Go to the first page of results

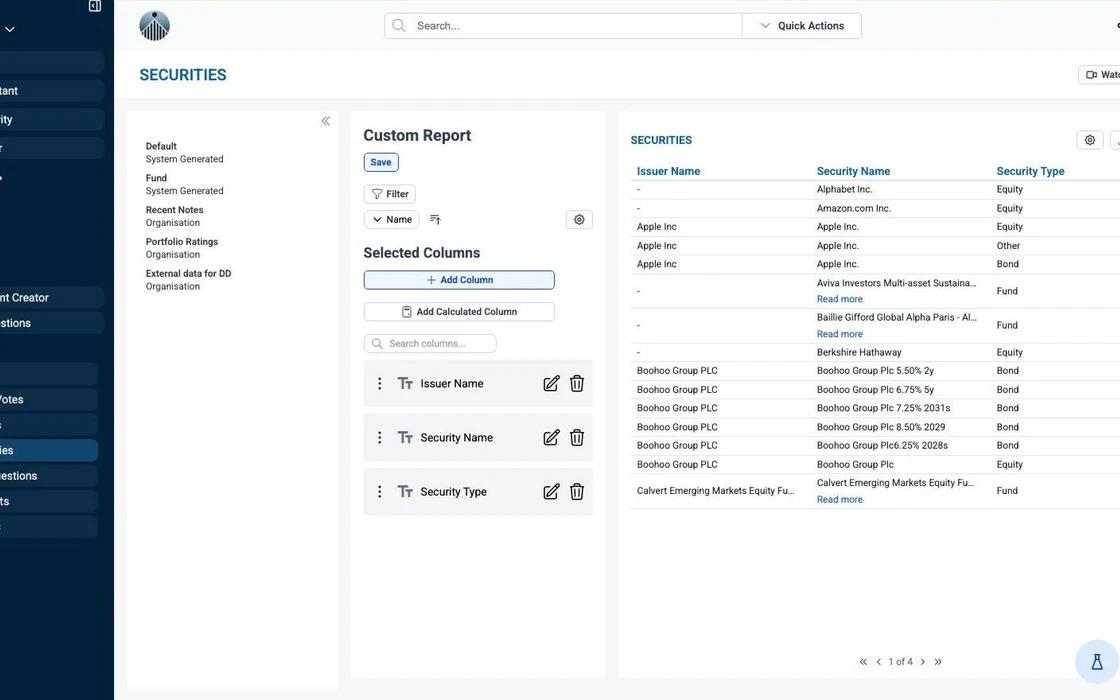pos(863,662)
